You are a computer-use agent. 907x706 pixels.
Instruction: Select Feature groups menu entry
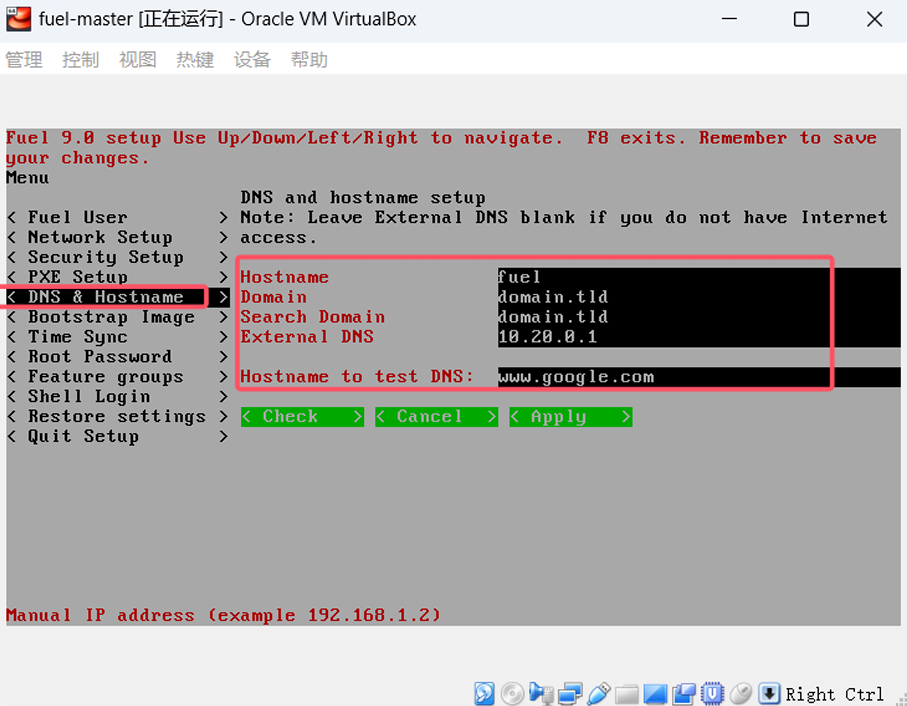[118, 376]
